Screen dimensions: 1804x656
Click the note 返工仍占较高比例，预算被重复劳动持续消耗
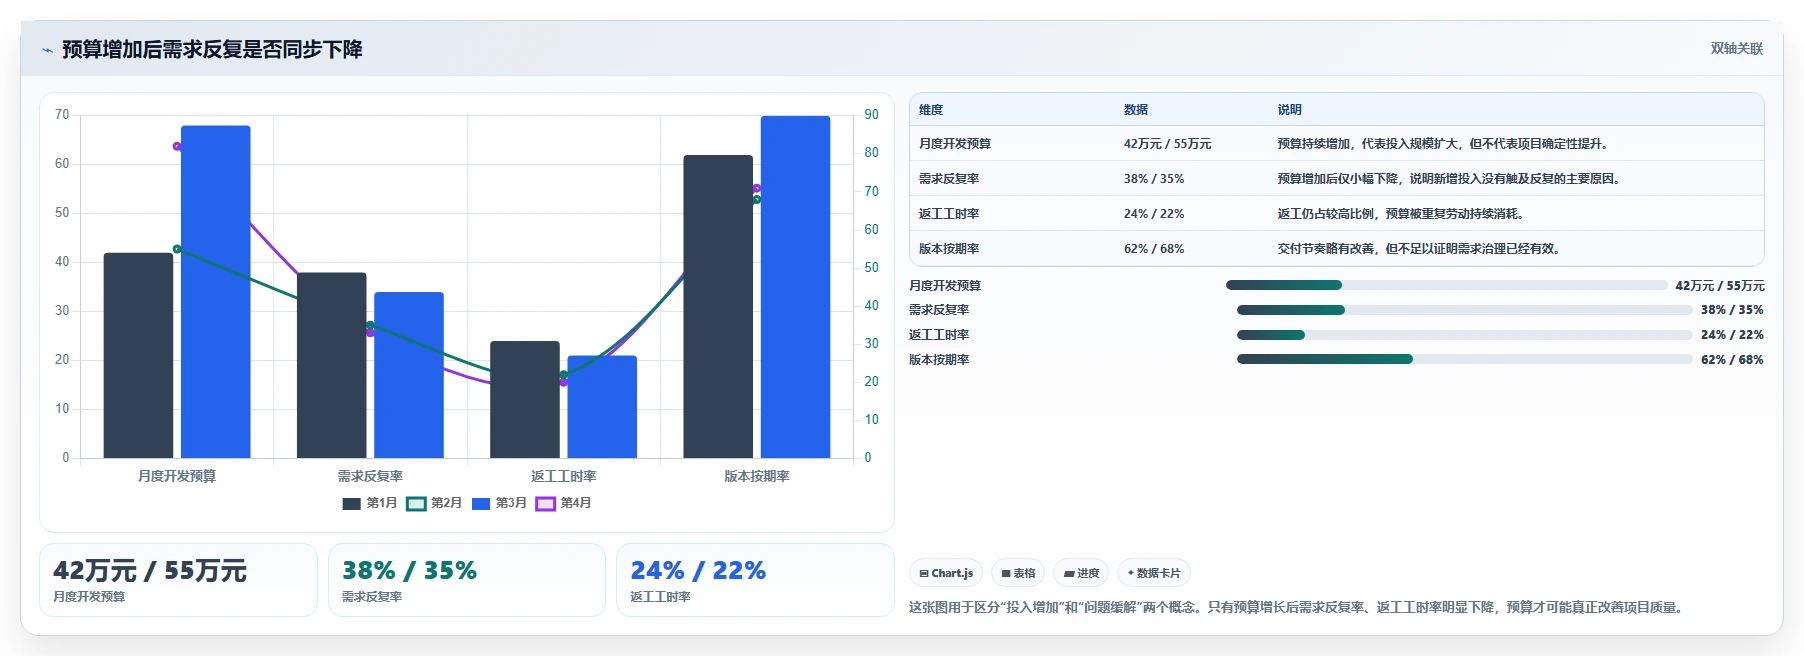(1400, 214)
